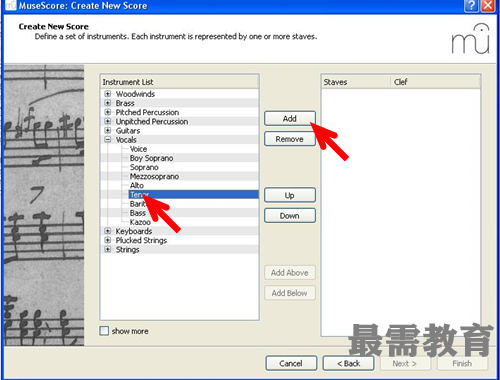This screenshot has height=380, width=500.
Task: Expand the Plucked Strings group
Action: click(108, 240)
